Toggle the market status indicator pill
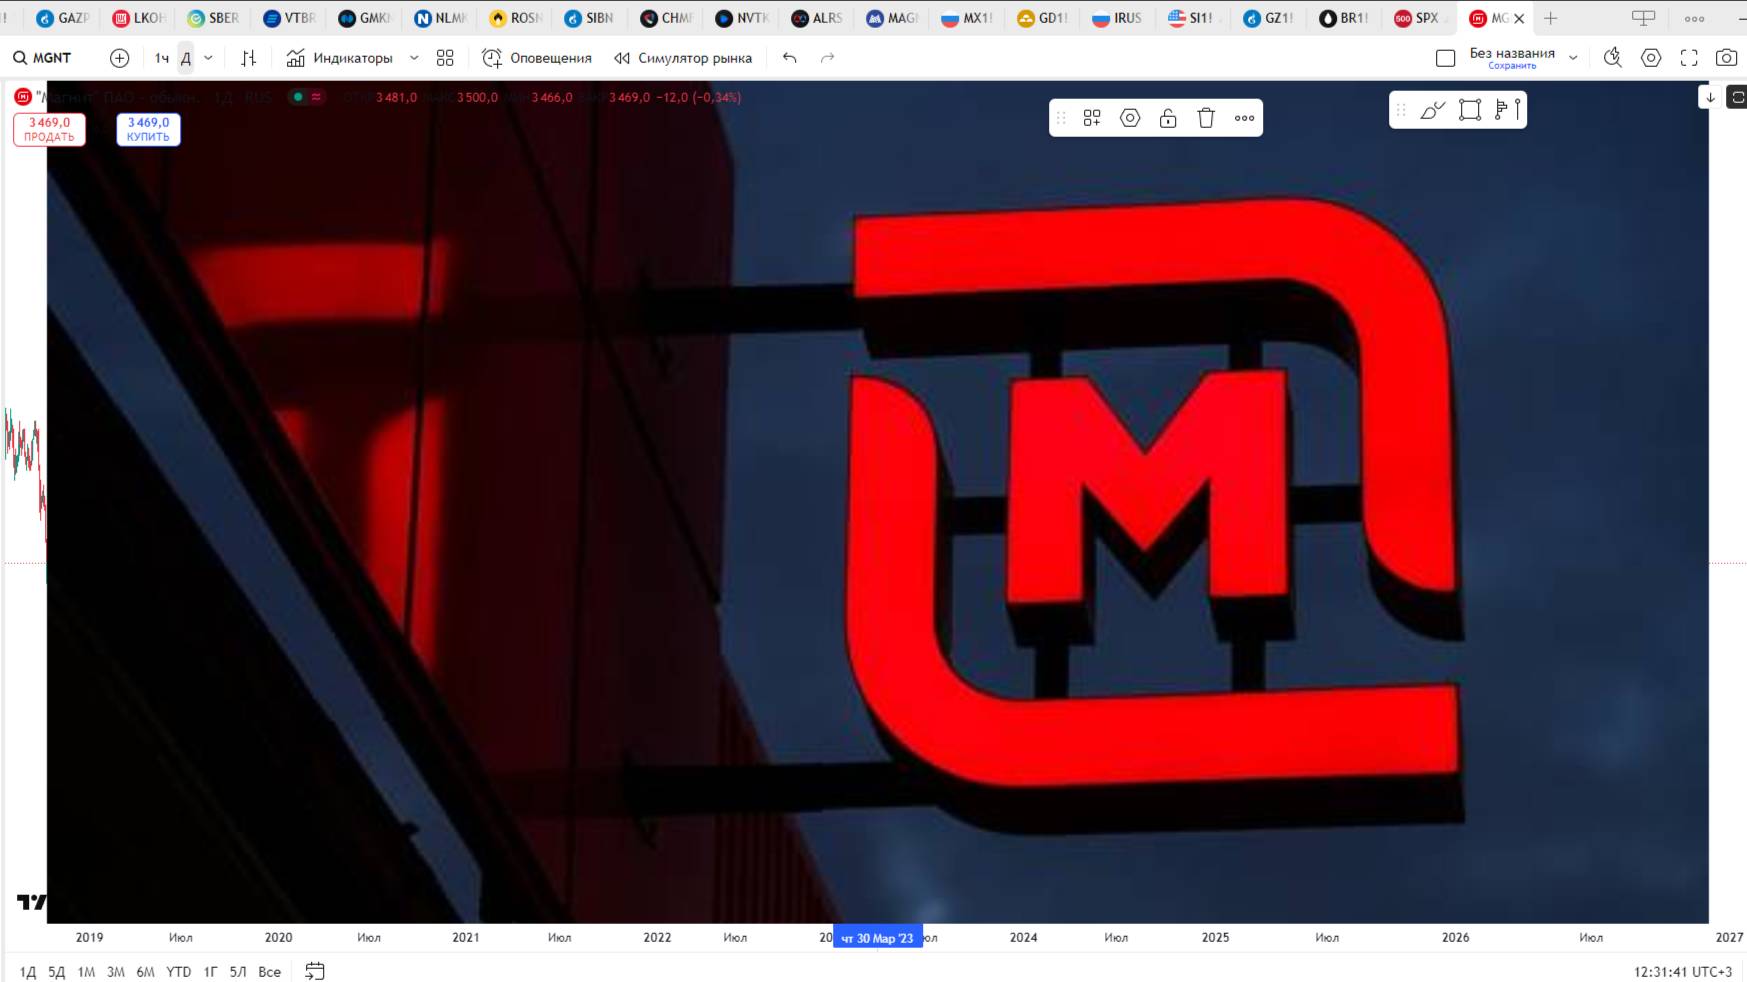Screen dimensions: 1747x982 click(306, 97)
